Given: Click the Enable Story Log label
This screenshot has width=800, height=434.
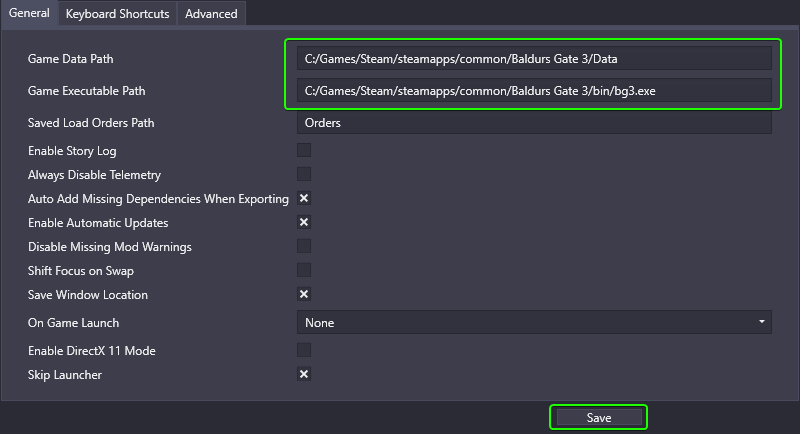Looking at the screenshot, I should (72, 151).
